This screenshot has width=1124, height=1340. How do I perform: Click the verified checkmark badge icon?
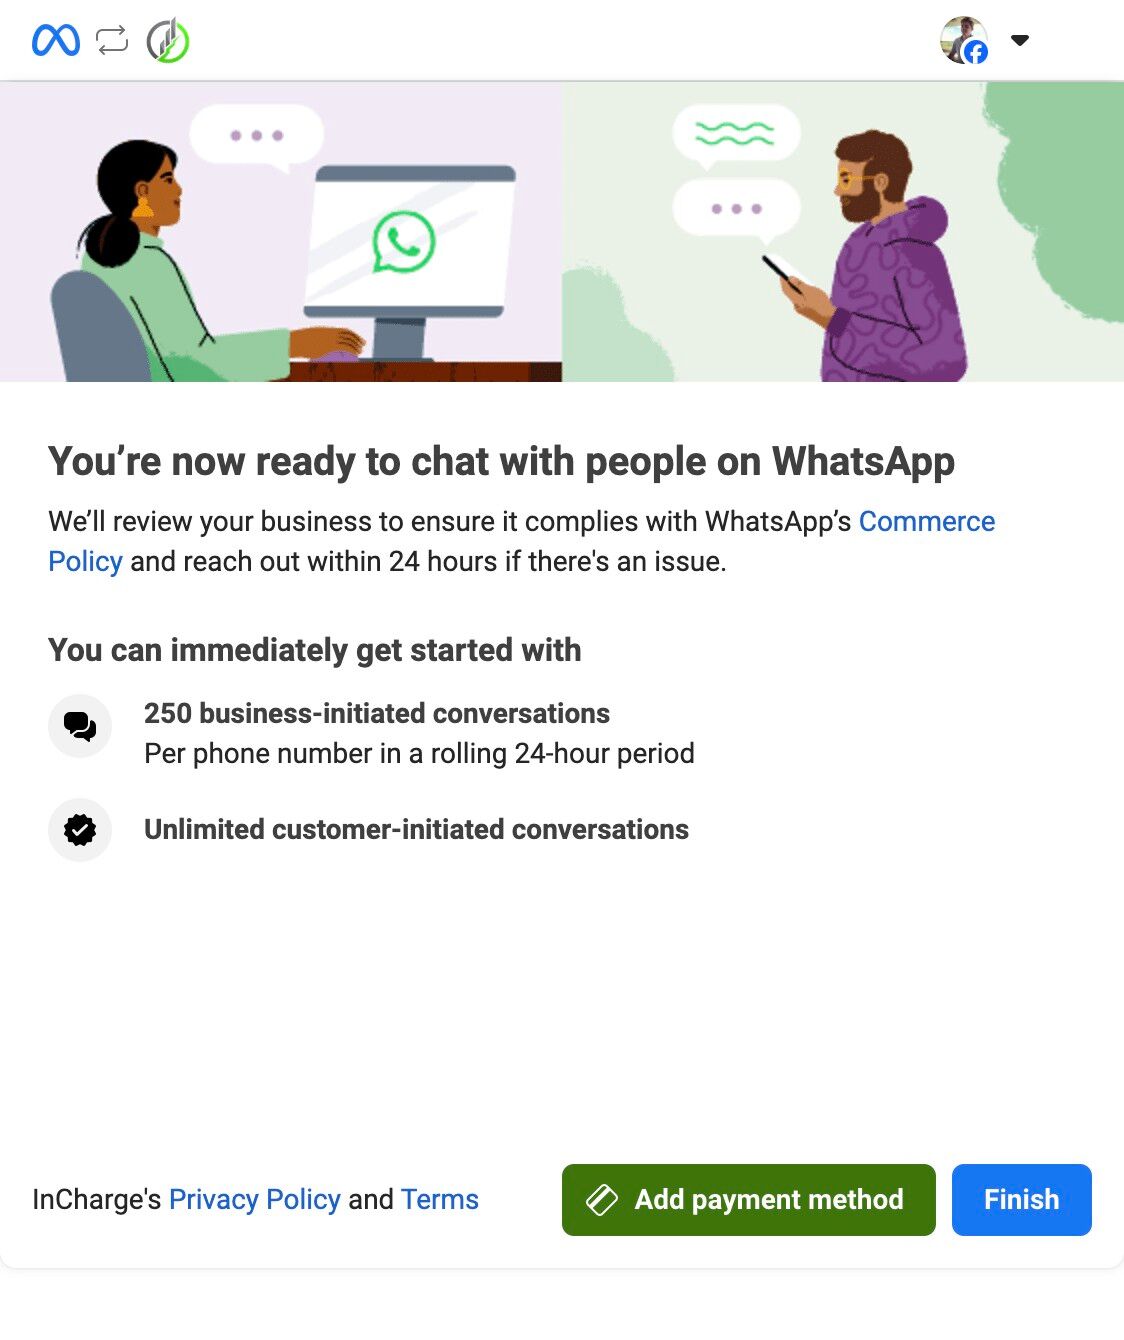[80, 830]
